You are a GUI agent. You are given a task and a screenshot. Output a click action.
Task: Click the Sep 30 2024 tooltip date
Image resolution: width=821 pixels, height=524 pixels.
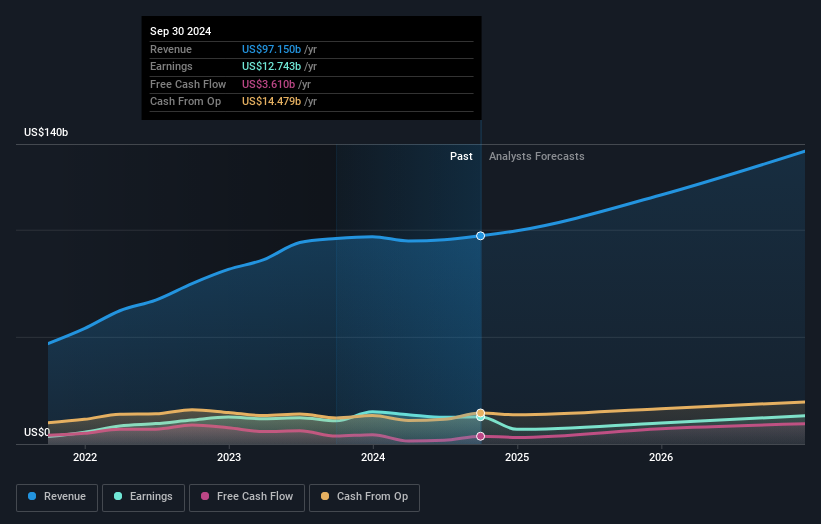point(181,31)
